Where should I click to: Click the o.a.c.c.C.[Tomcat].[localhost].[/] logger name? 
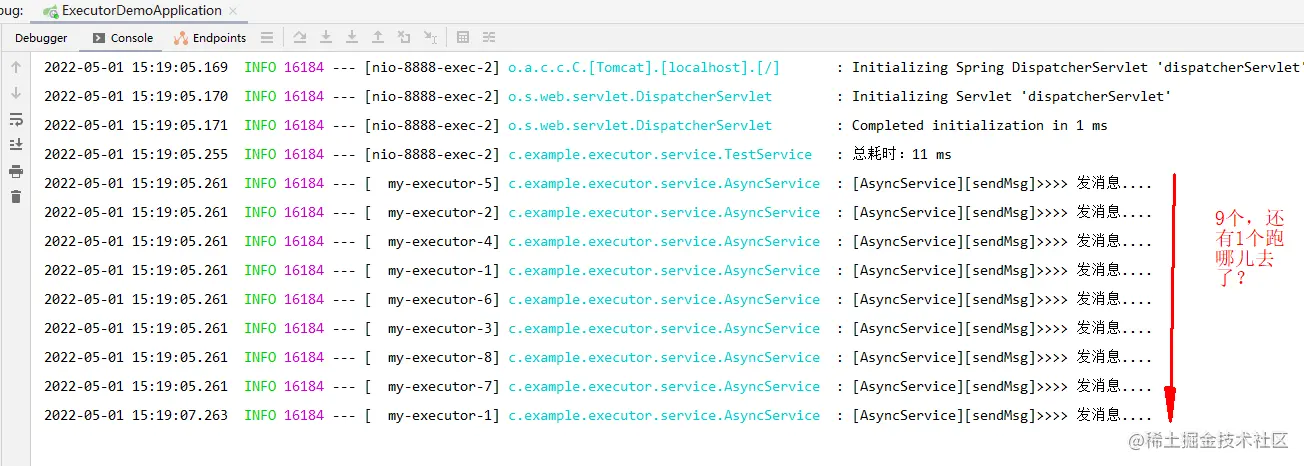tap(644, 68)
